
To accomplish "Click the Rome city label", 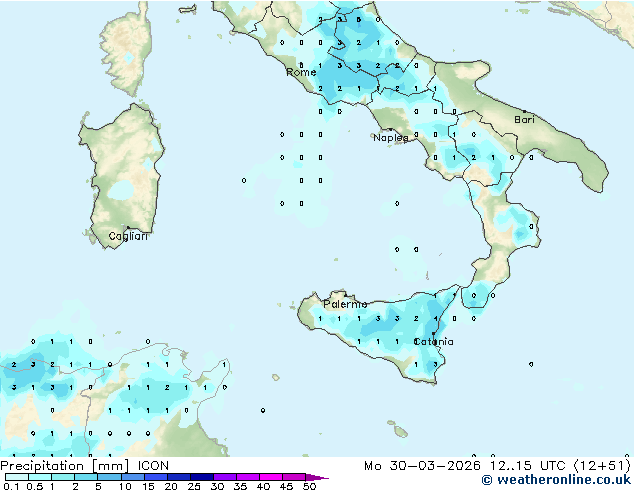I will click(301, 72).
